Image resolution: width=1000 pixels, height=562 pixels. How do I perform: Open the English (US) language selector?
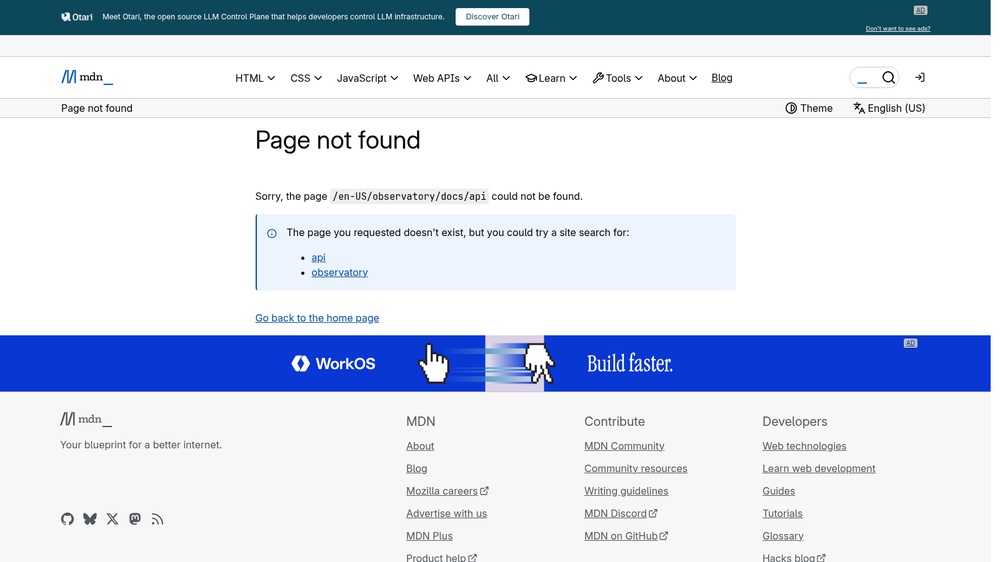point(889,108)
